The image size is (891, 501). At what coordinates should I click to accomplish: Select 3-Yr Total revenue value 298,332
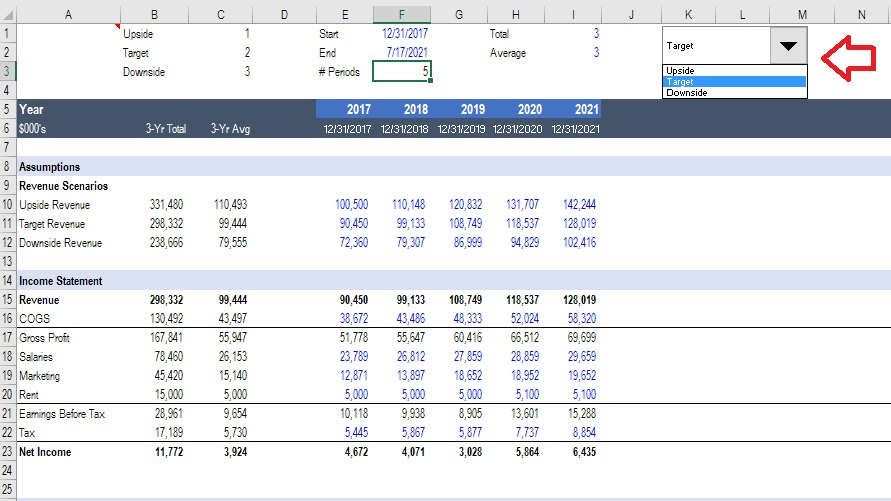[163, 300]
